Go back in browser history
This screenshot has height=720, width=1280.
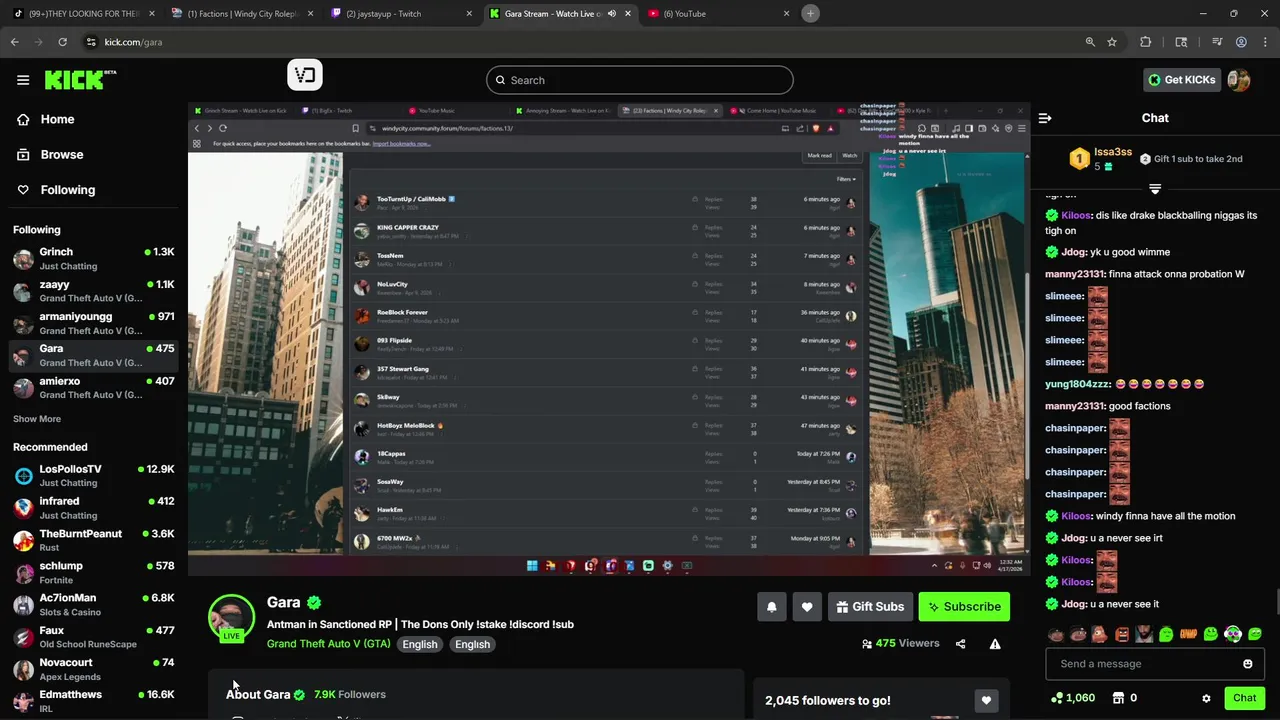[x=14, y=42]
